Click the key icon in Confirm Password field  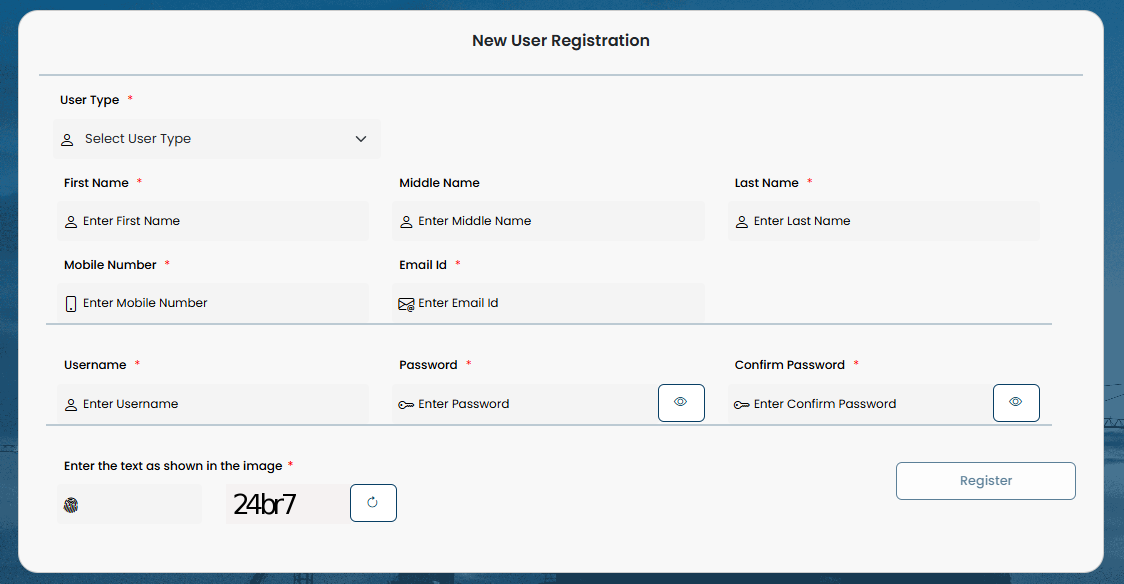741,405
